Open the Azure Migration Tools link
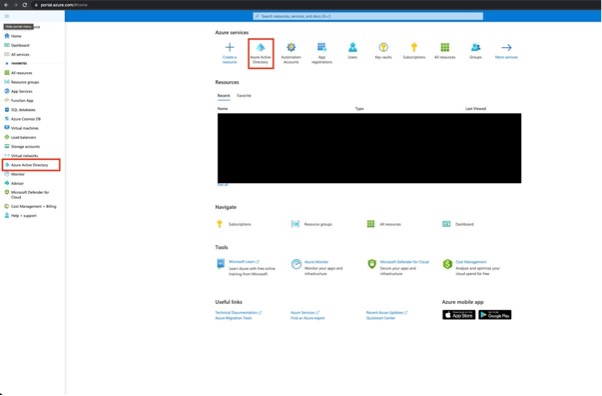 pos(233,318)
